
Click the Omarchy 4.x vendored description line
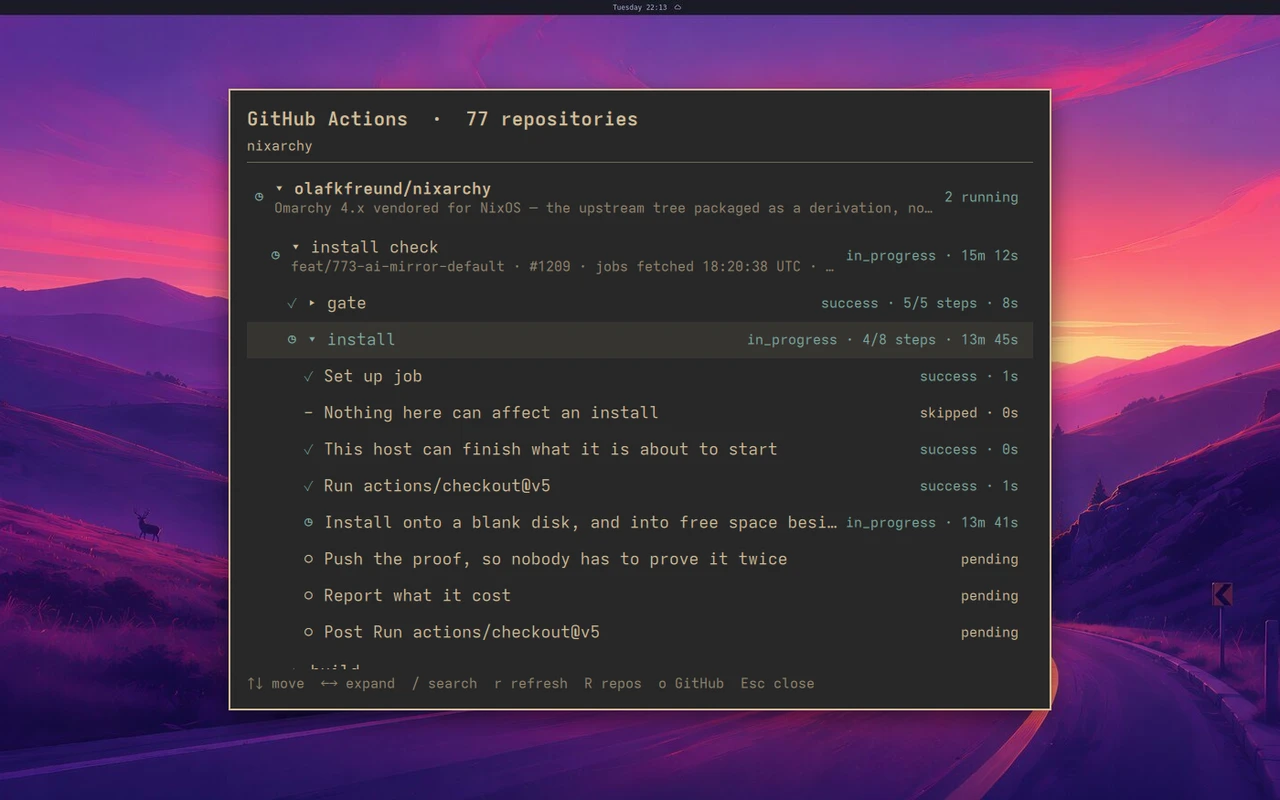tap(604, 208)
